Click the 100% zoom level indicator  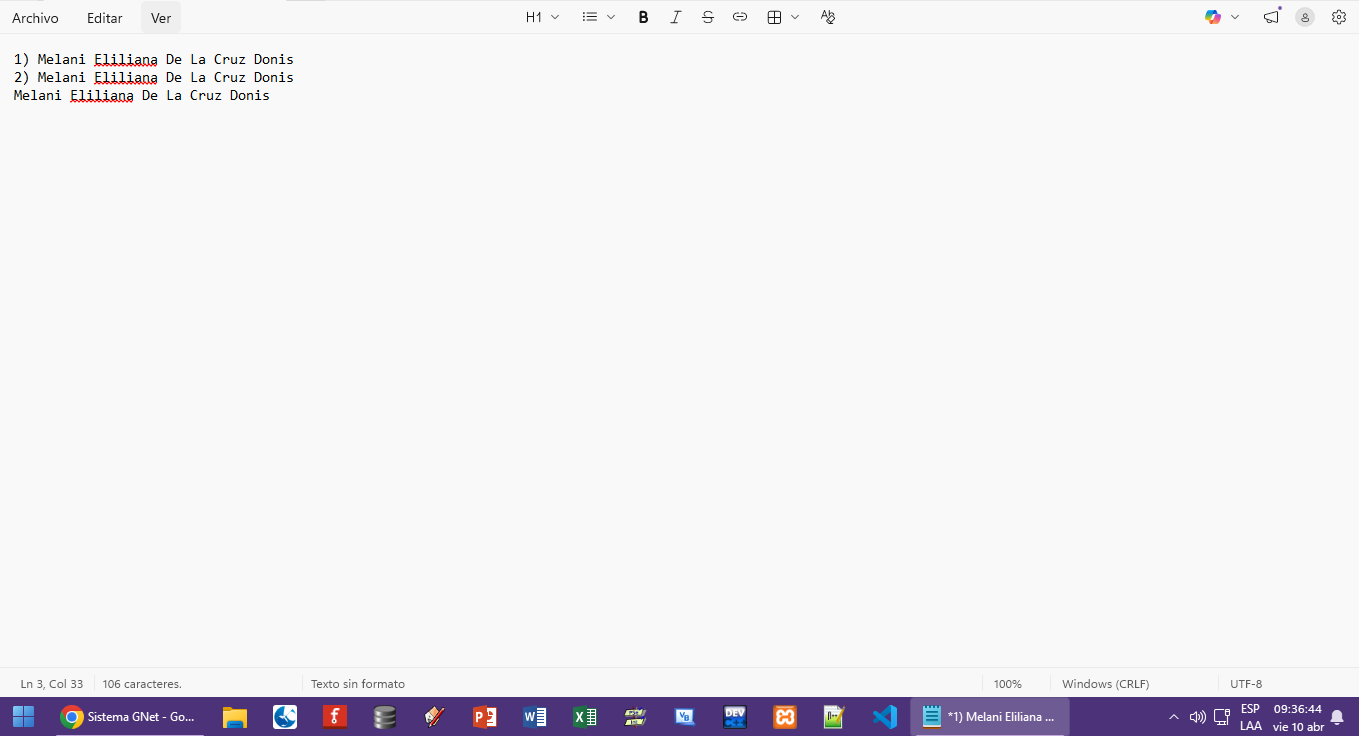click(1007, 684)
